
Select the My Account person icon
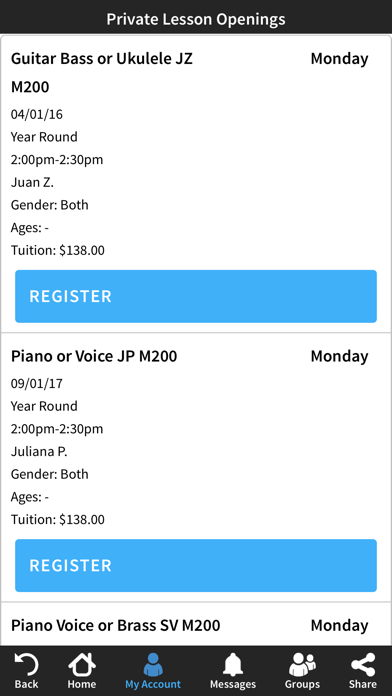153,664
